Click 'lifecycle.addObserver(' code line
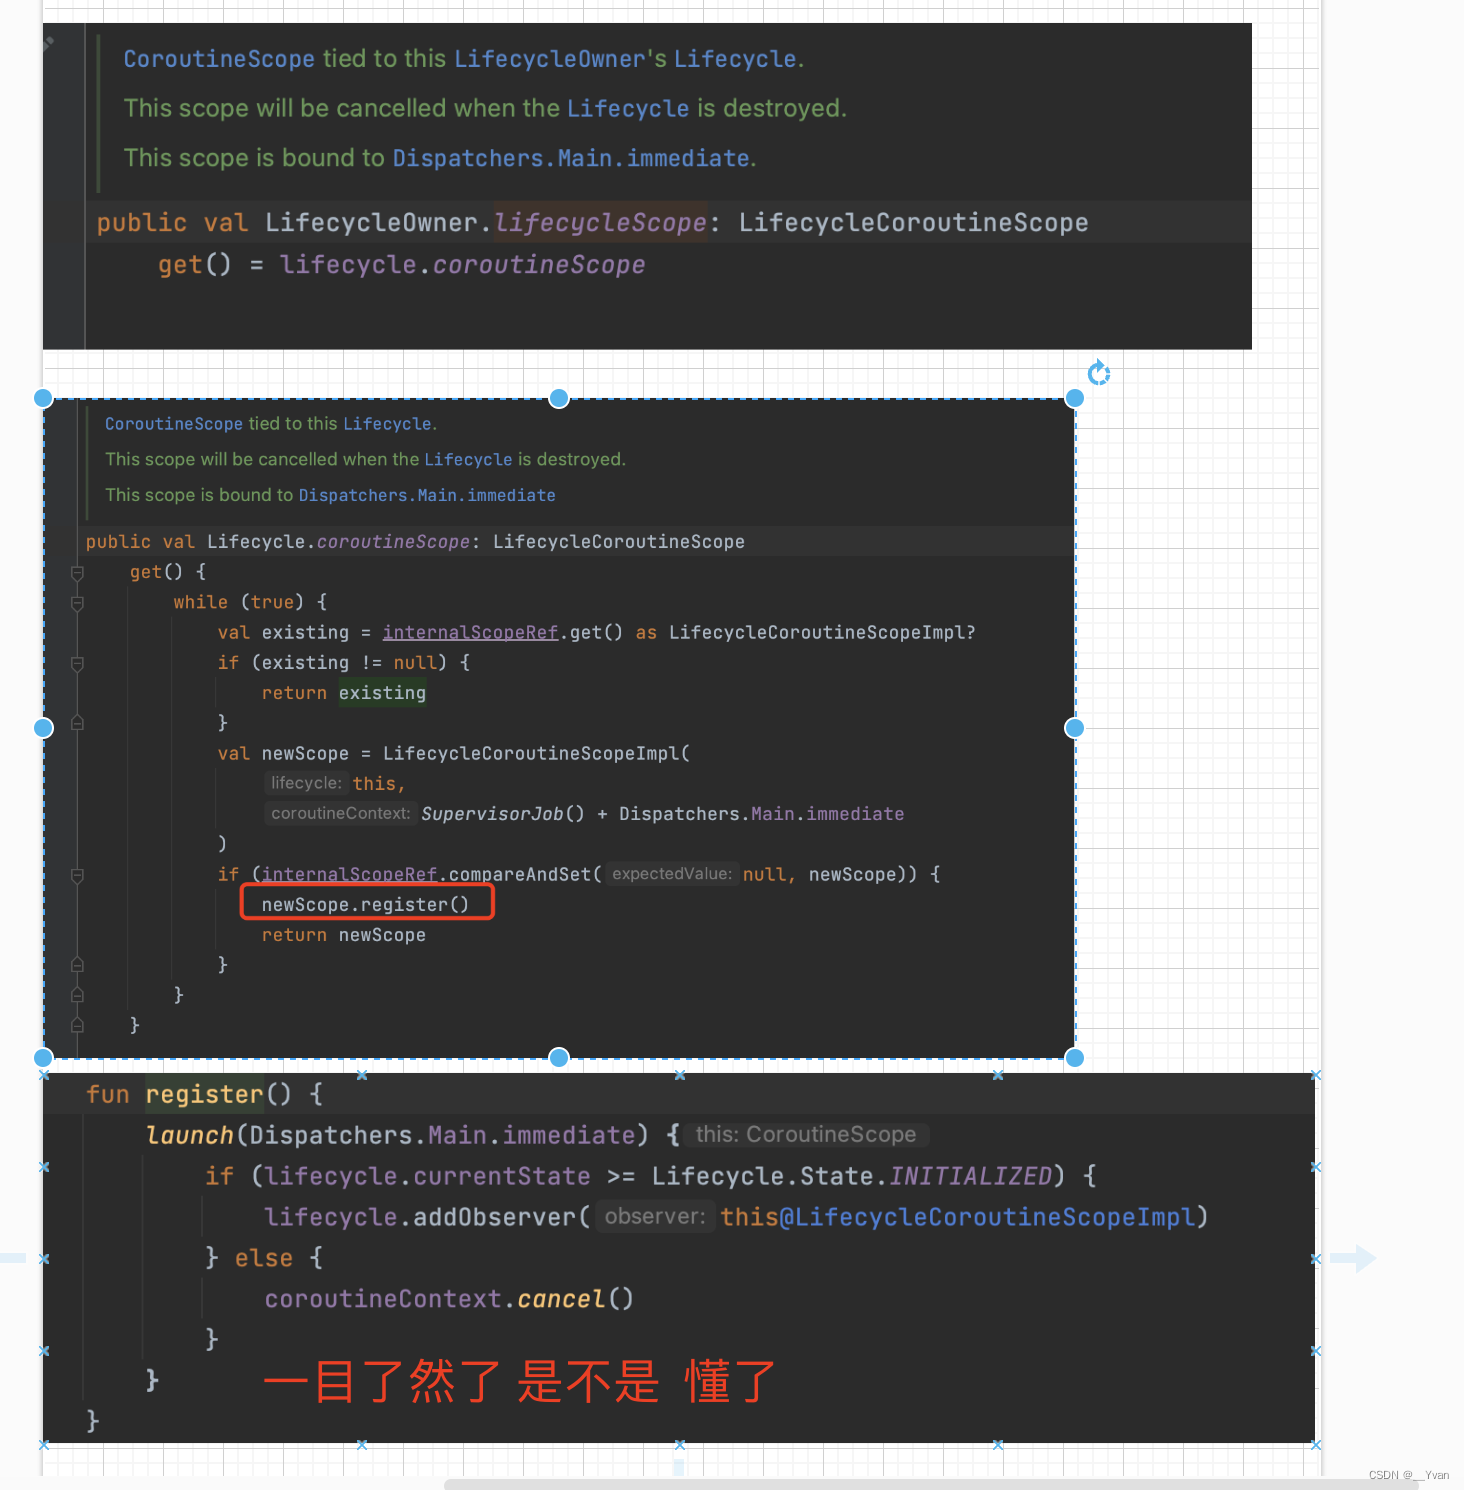 click(736, 1217)
